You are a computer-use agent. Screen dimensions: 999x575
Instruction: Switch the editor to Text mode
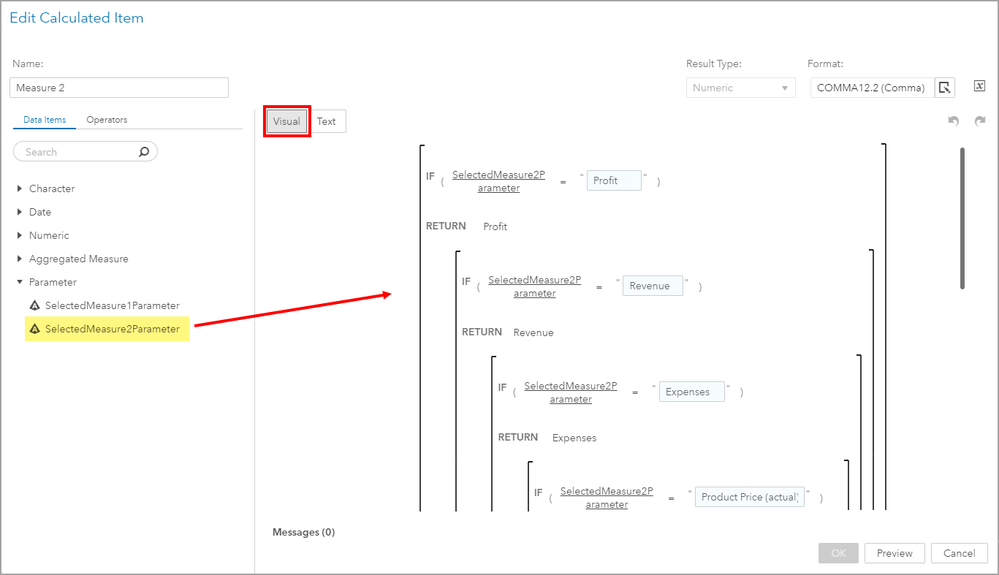click(326, 122)
